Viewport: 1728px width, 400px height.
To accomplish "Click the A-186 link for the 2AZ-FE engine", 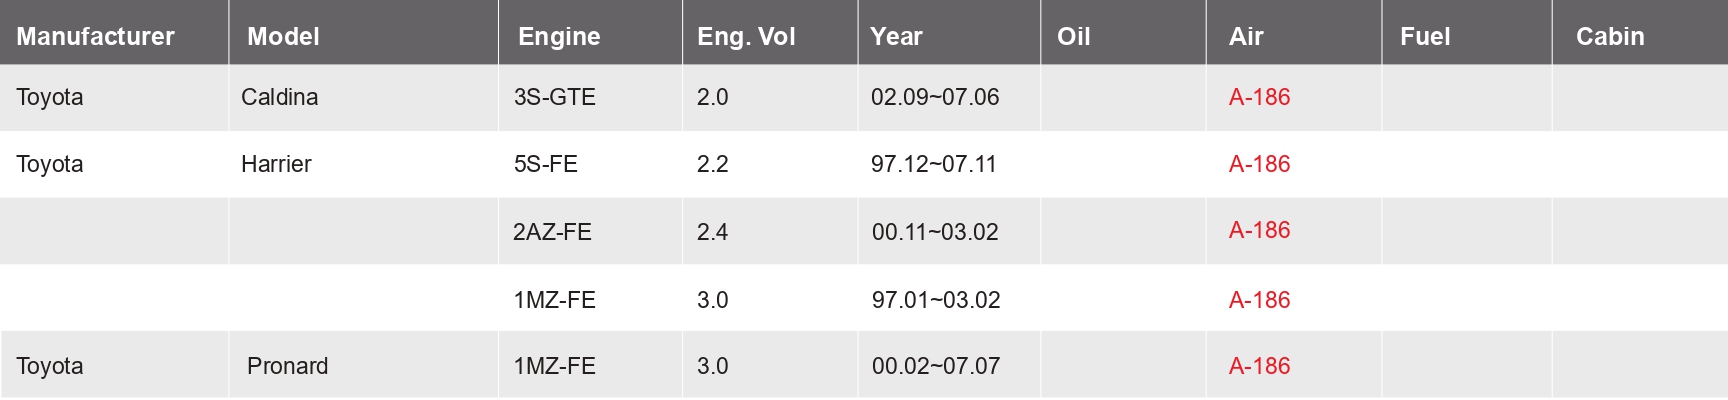I will [x=1259, y=230].
